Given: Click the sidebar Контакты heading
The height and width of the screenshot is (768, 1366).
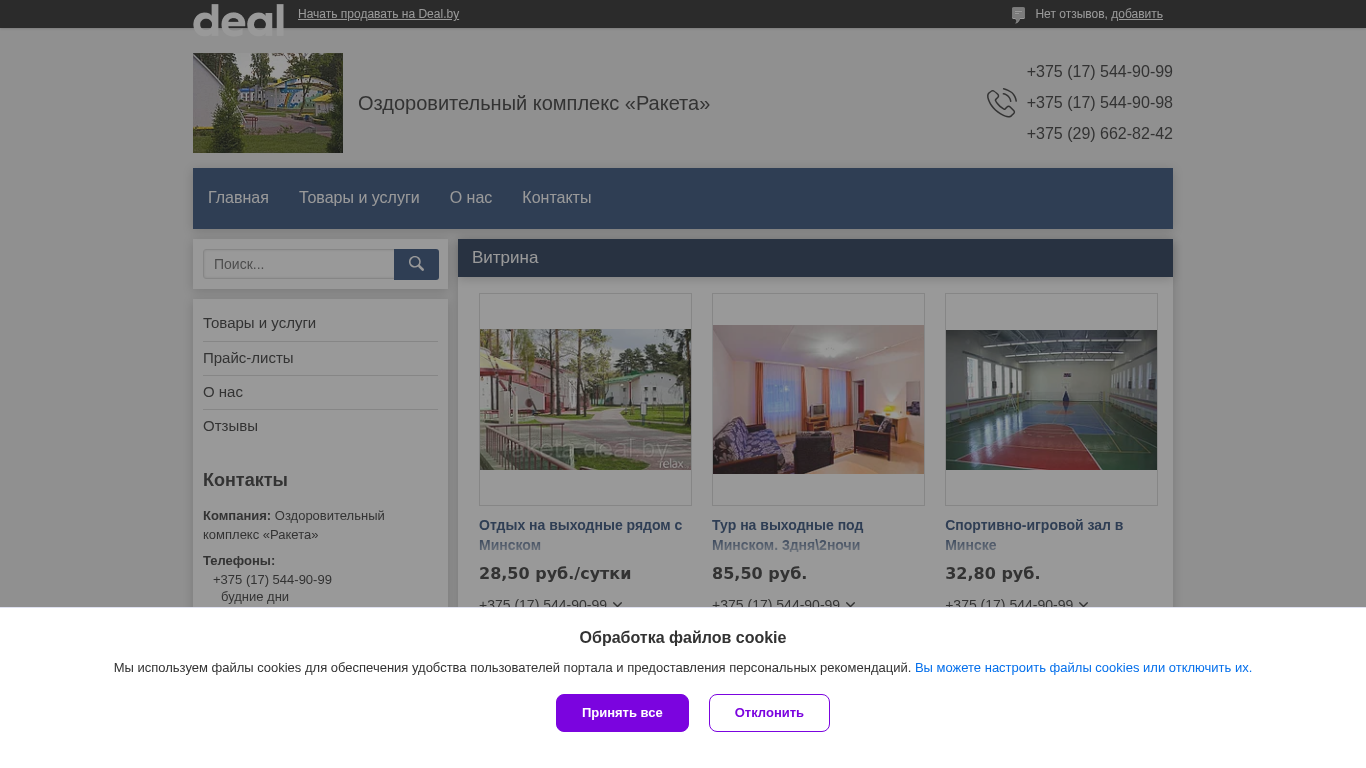Looking at the screenshot, I should (245, 480).
